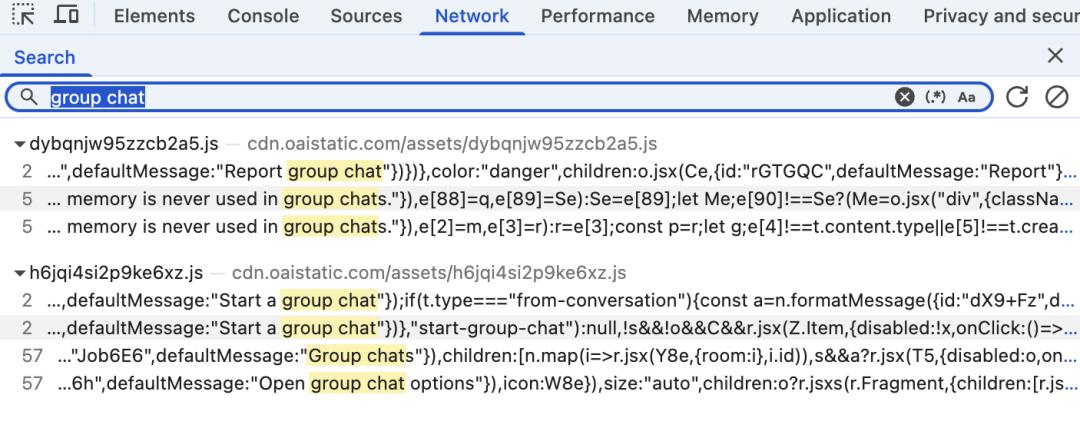
Task: Click the clear search results icon
Action: pos(1056,97)
